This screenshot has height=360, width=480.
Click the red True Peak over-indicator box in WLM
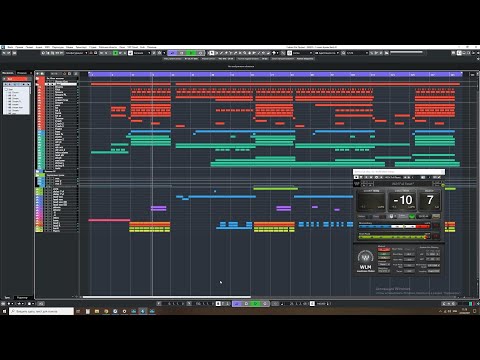[x=436, y=236]
